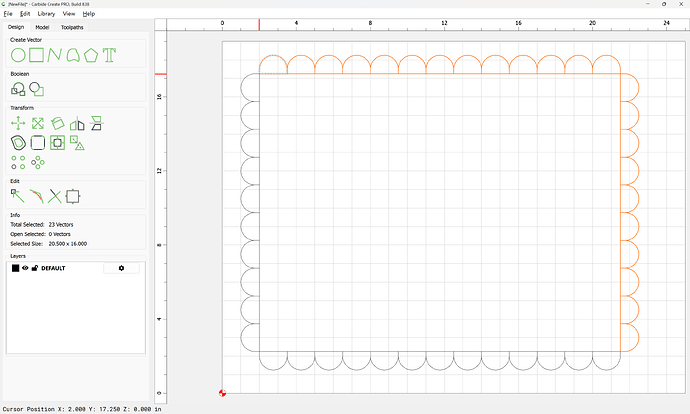This screenshot has width=690, height=414.
Task: Open the Library menu
Action: click(x=46, y=14)
